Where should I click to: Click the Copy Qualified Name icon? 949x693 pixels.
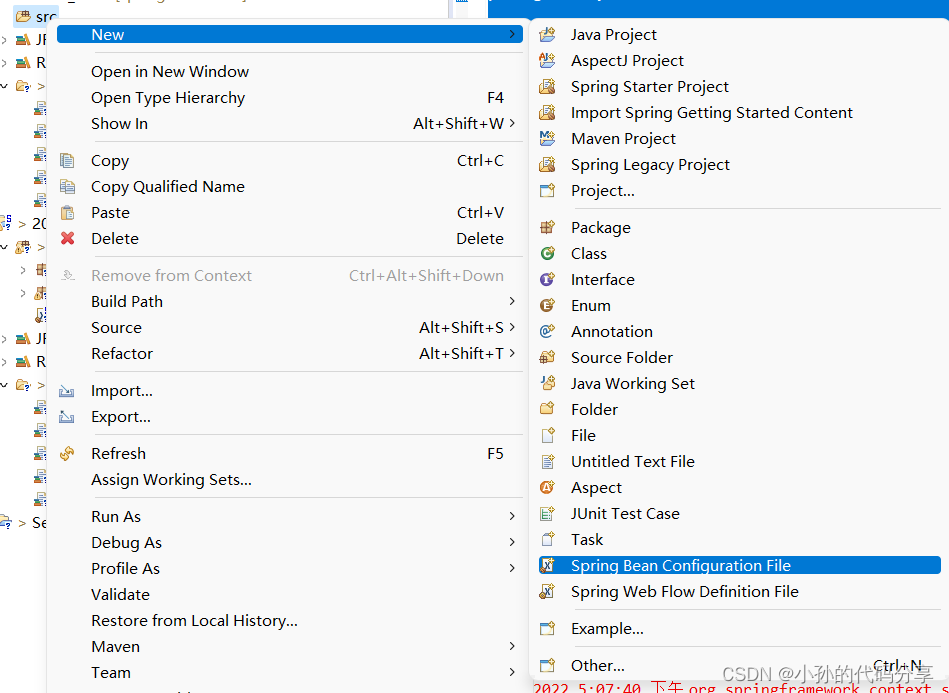coord(67,186)
